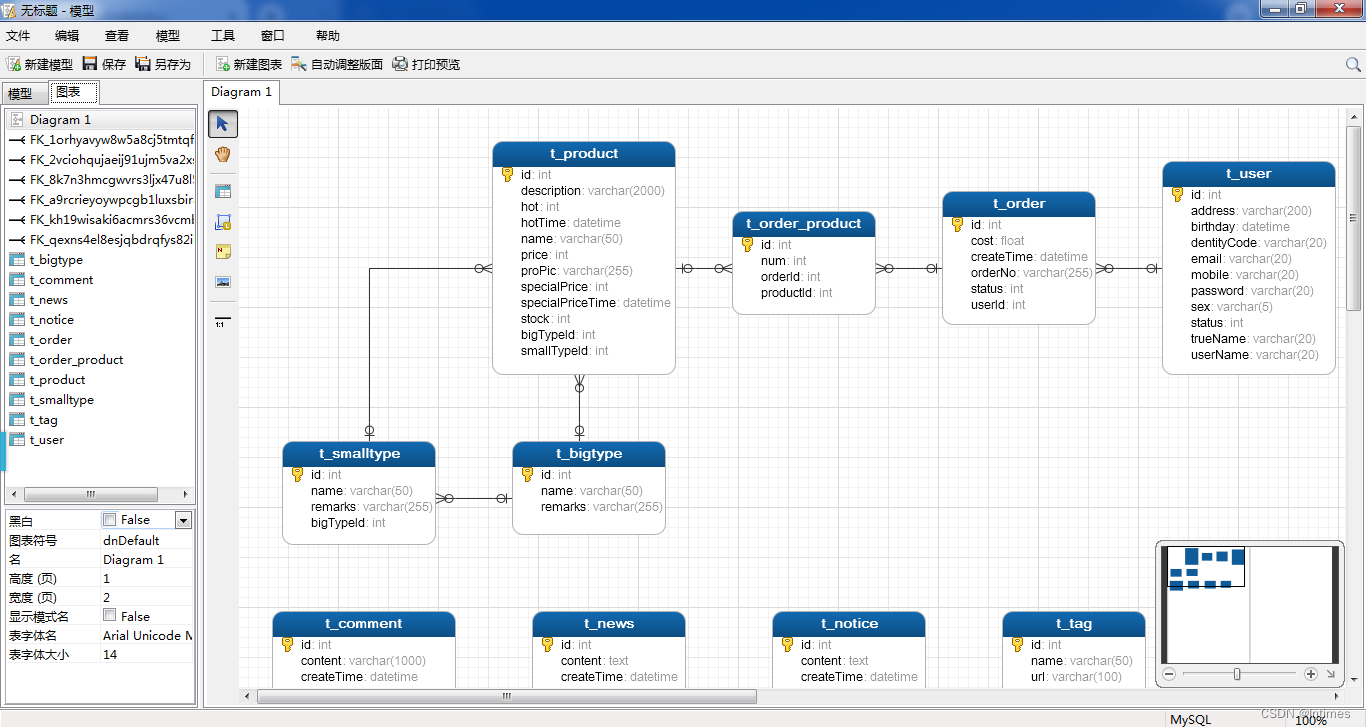Open the 窗口 menu
The image size is (1366, 728).
[273, 36]
